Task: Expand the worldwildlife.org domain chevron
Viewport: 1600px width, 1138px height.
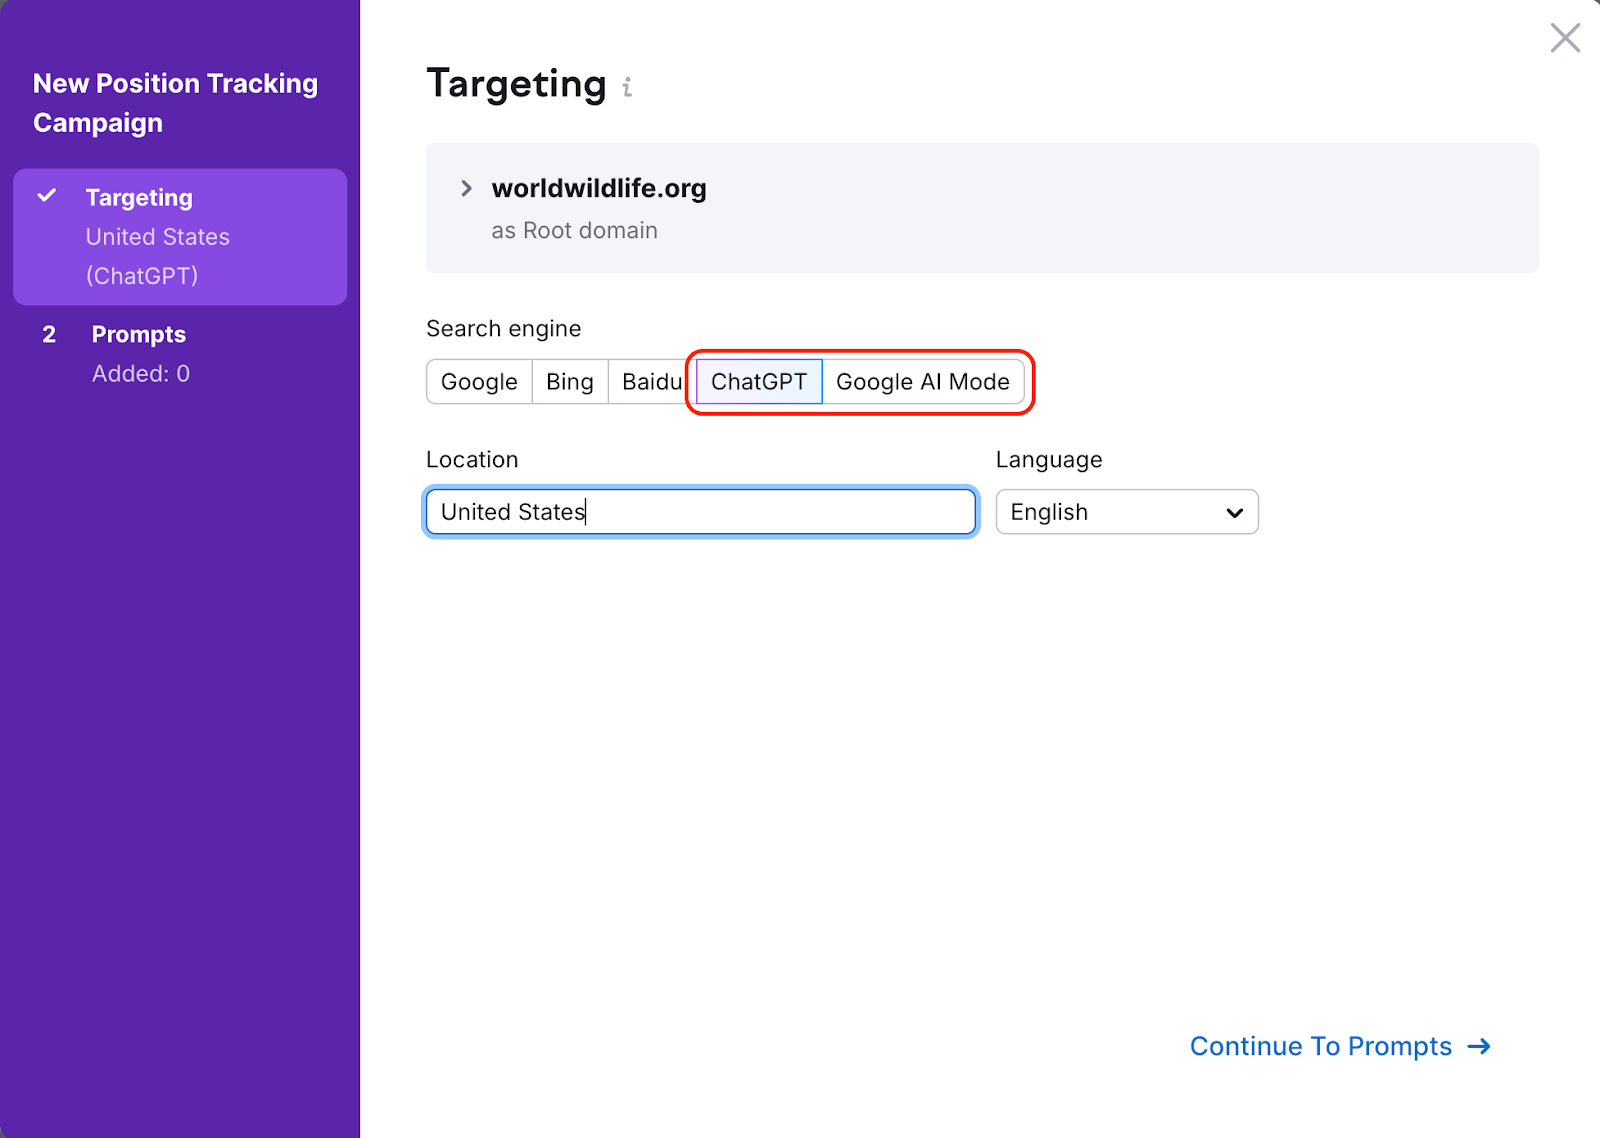Action: 466,188
